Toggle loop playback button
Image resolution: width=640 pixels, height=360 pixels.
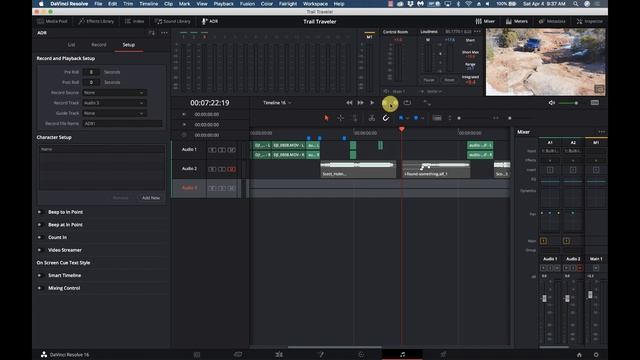click(x=407, y=103)
